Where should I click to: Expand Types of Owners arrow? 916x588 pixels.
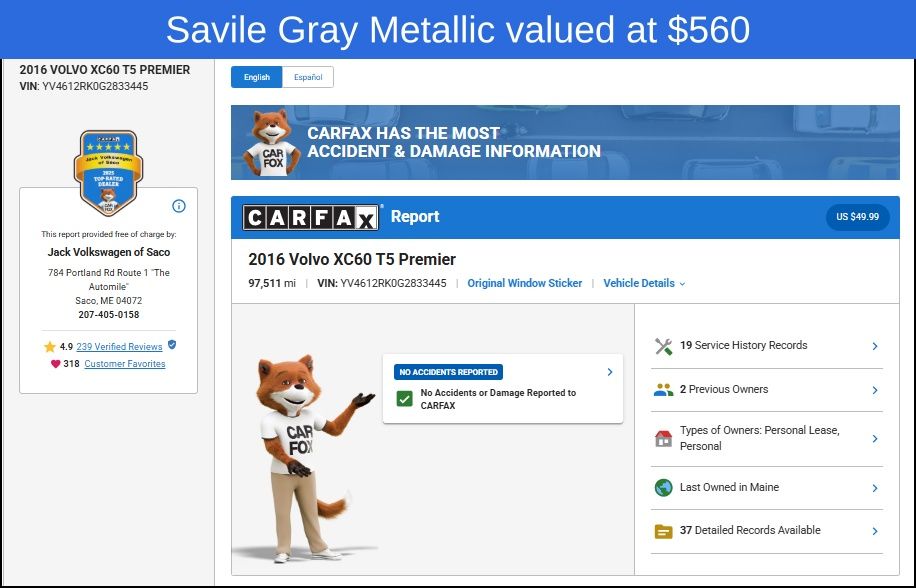875,439
